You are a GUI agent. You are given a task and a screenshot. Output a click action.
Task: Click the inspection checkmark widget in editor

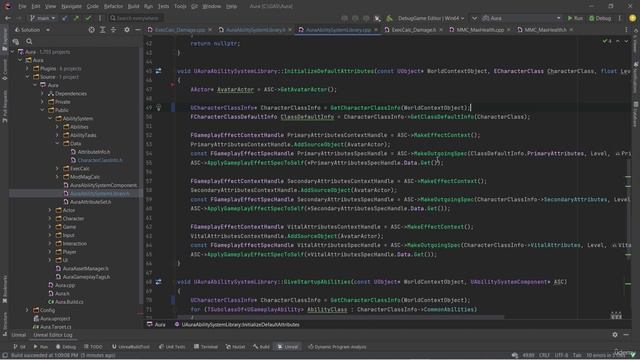(607, 41)
